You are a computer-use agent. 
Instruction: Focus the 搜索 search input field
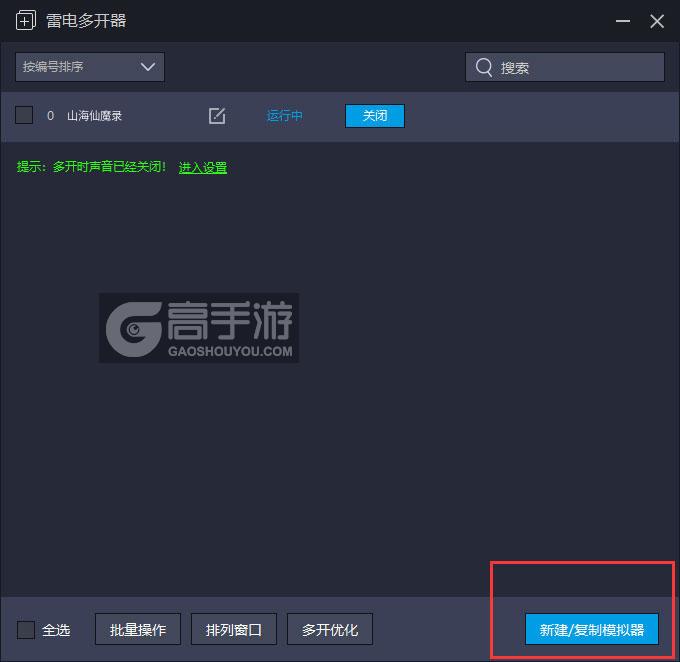565,67
